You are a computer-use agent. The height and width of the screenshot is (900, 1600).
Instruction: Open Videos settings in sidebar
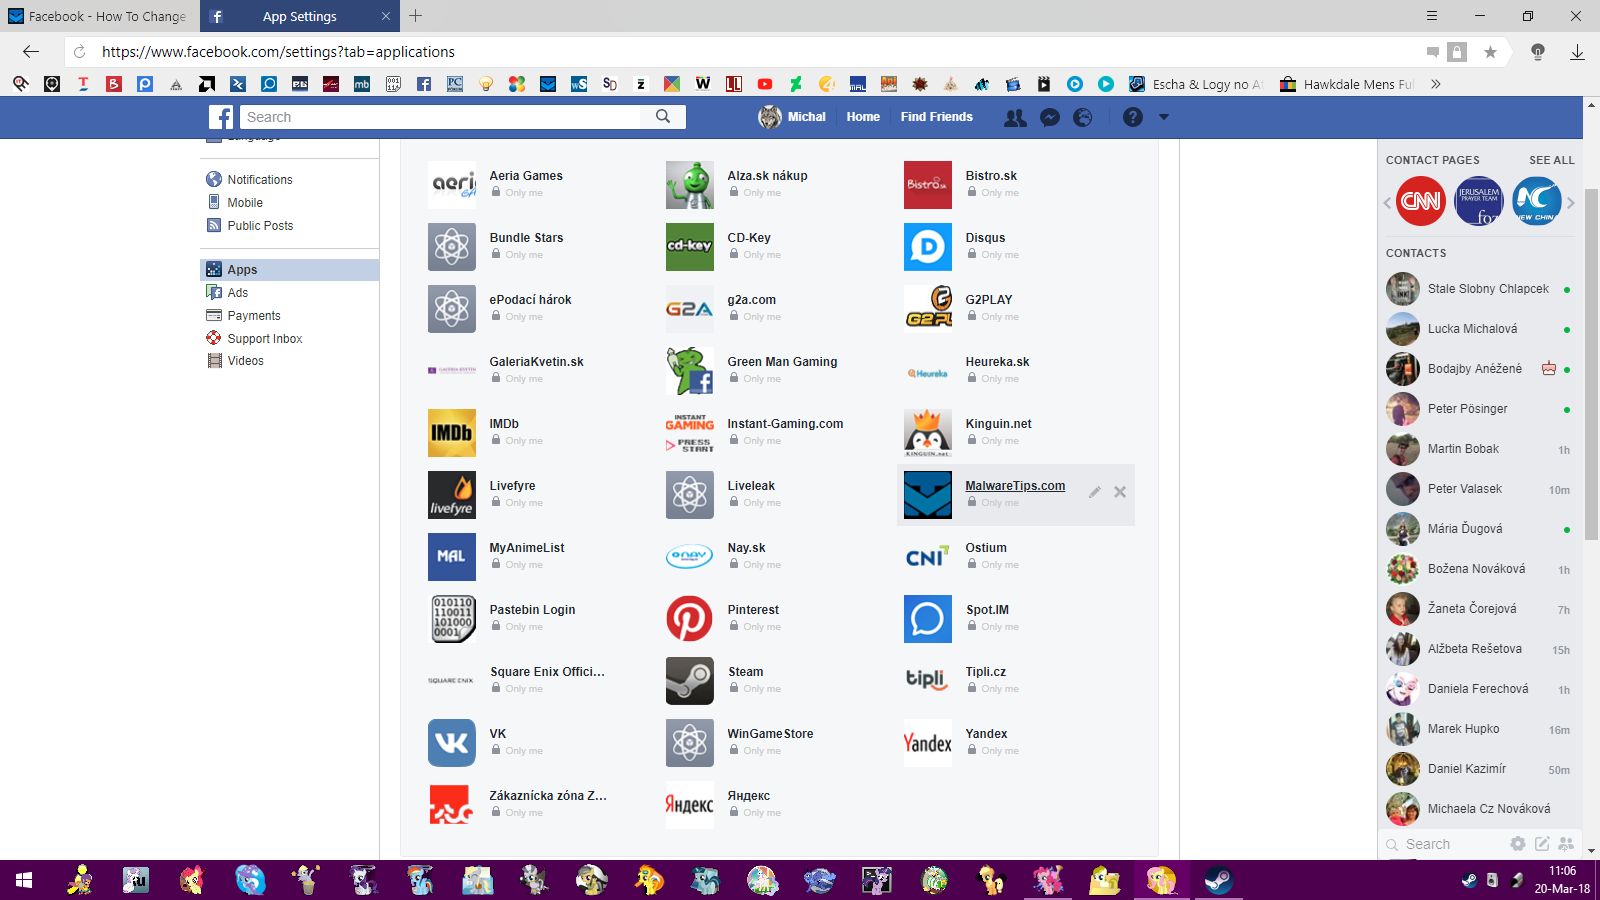(245, 361)
